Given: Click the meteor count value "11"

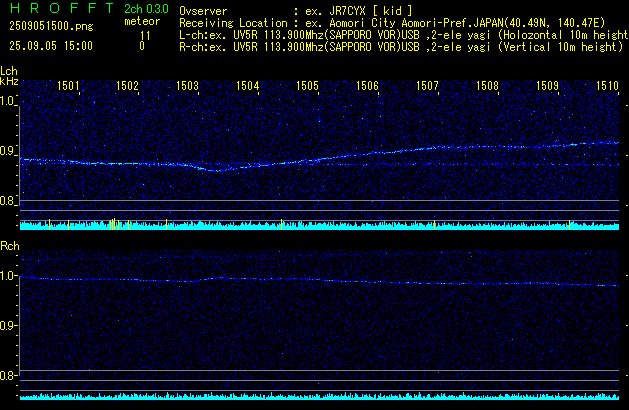Looking at the screenshot, I should click(145, 36).
